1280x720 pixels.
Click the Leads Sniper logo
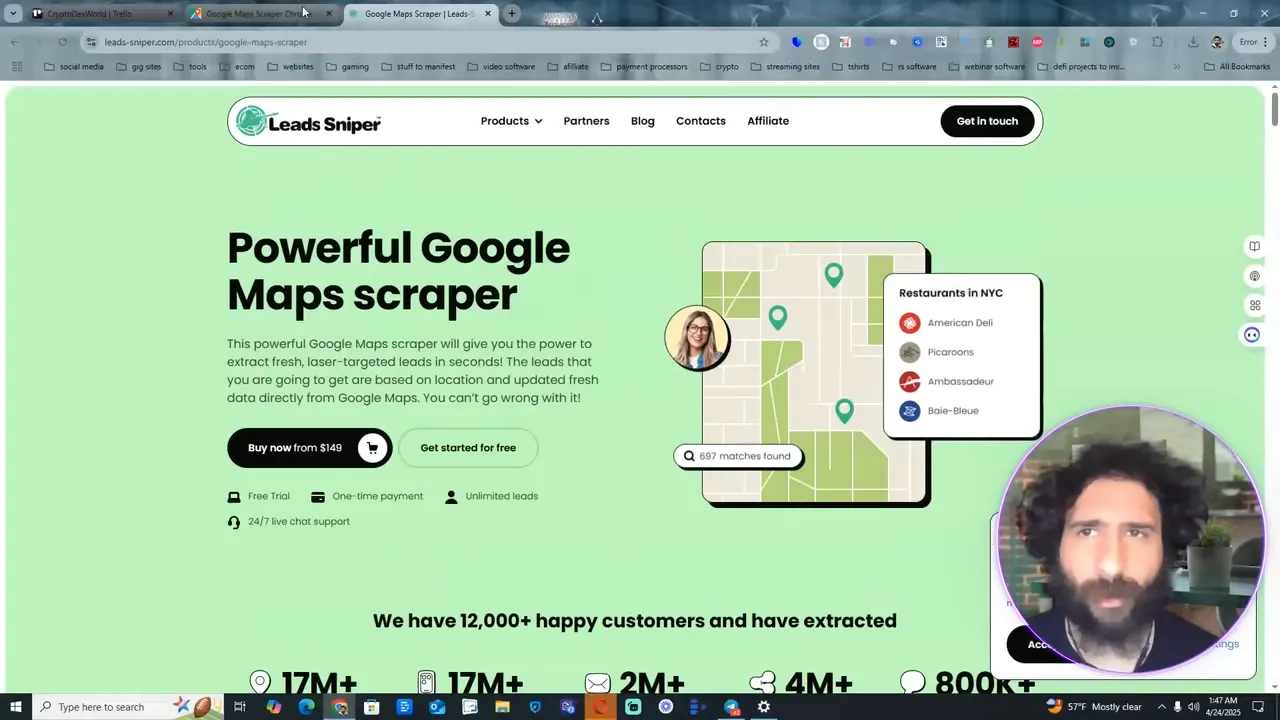tap(308, 122)
